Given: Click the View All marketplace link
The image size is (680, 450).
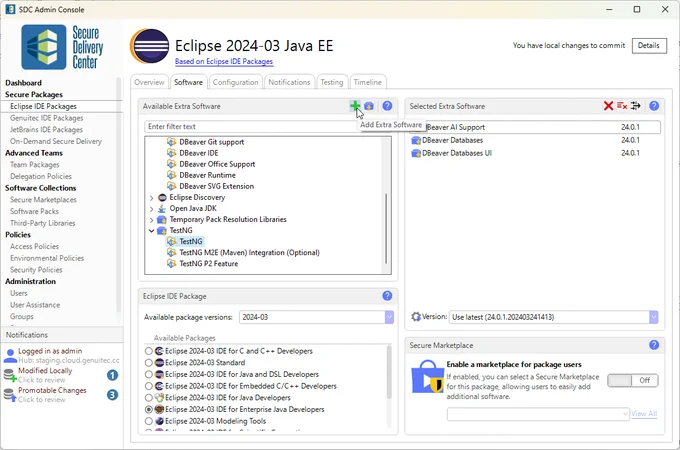Looking at the screenshot, I should 644,414.
